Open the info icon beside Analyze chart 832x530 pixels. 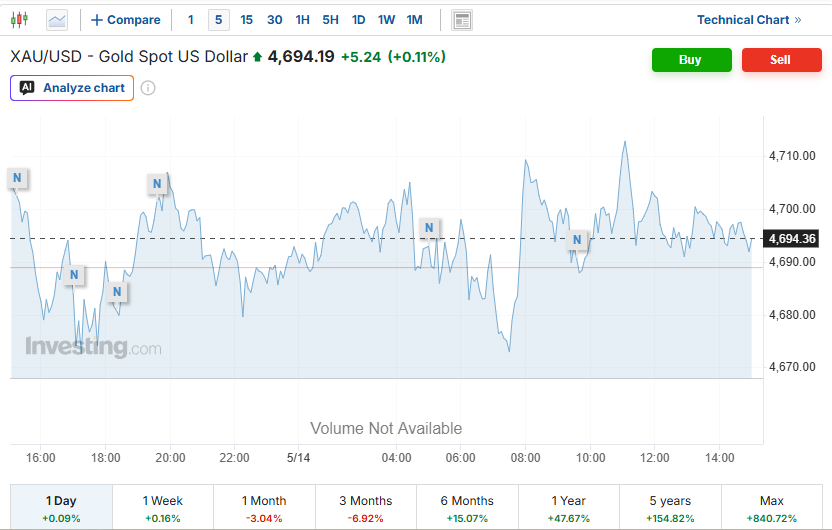click(148, 88)
